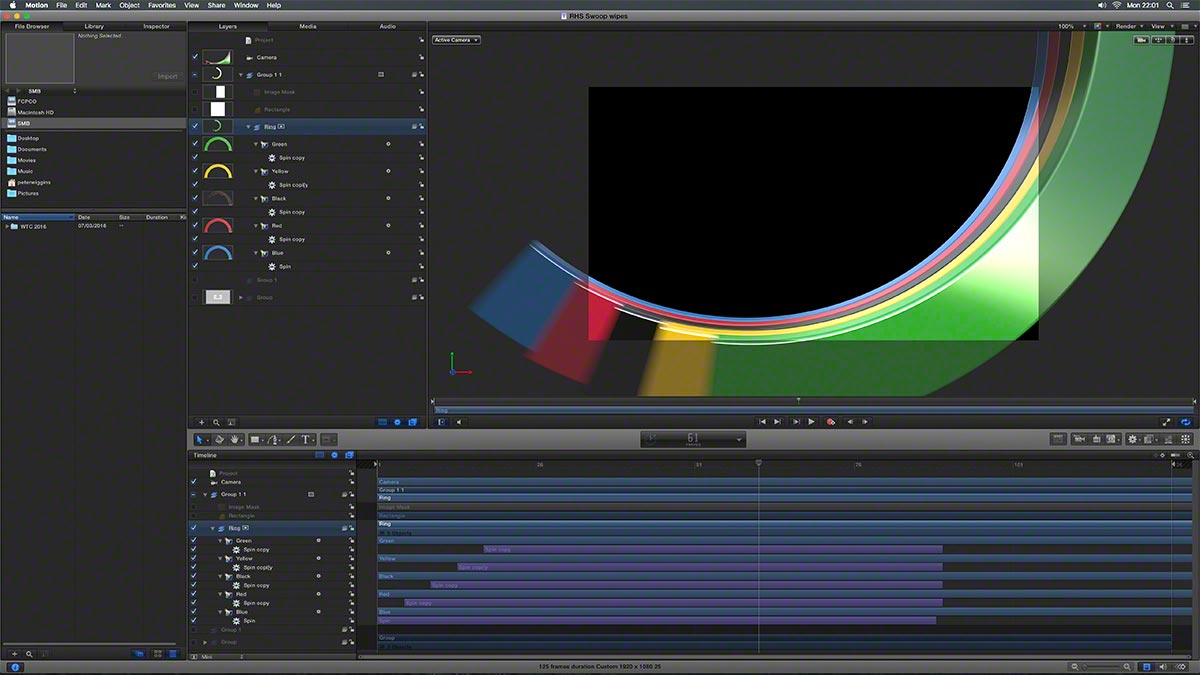Expand the bottom Group in Layers list
1200x675 pixels.
coord(241,297)
